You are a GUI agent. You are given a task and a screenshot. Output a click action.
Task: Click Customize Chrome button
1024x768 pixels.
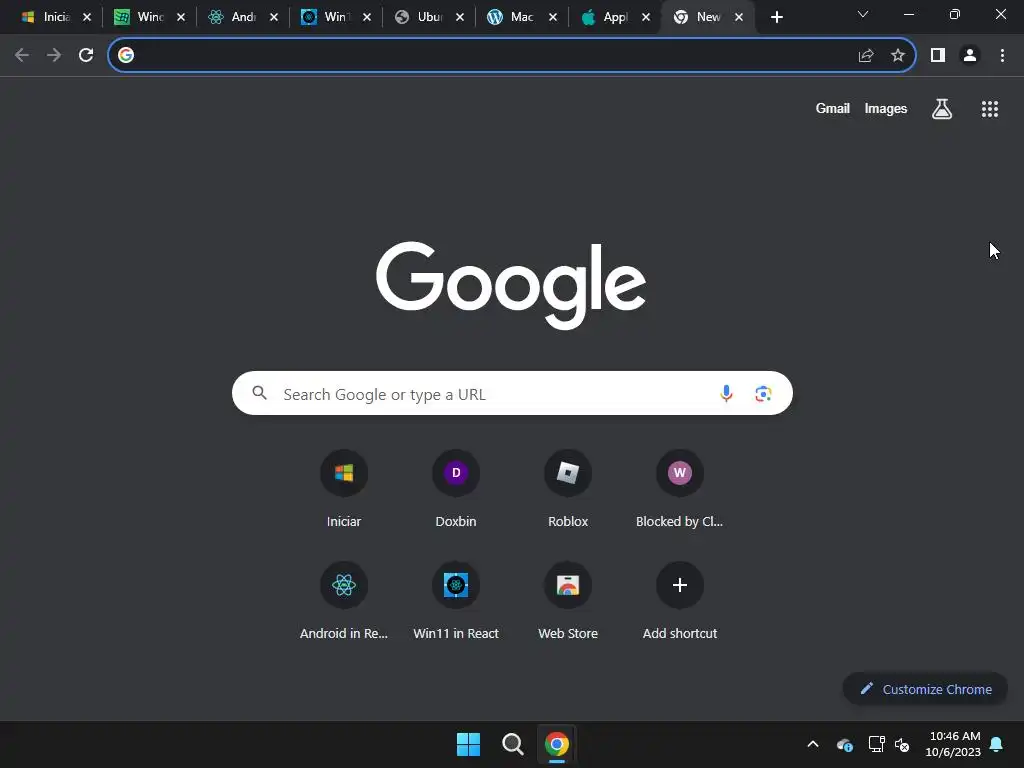pos(925,689)
